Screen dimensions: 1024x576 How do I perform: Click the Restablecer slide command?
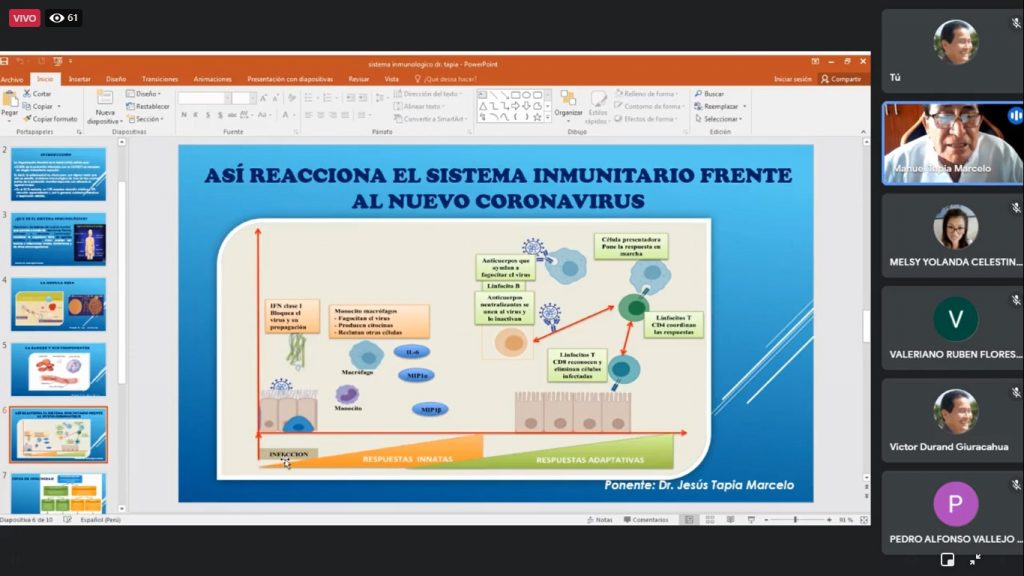click(148, 106)
